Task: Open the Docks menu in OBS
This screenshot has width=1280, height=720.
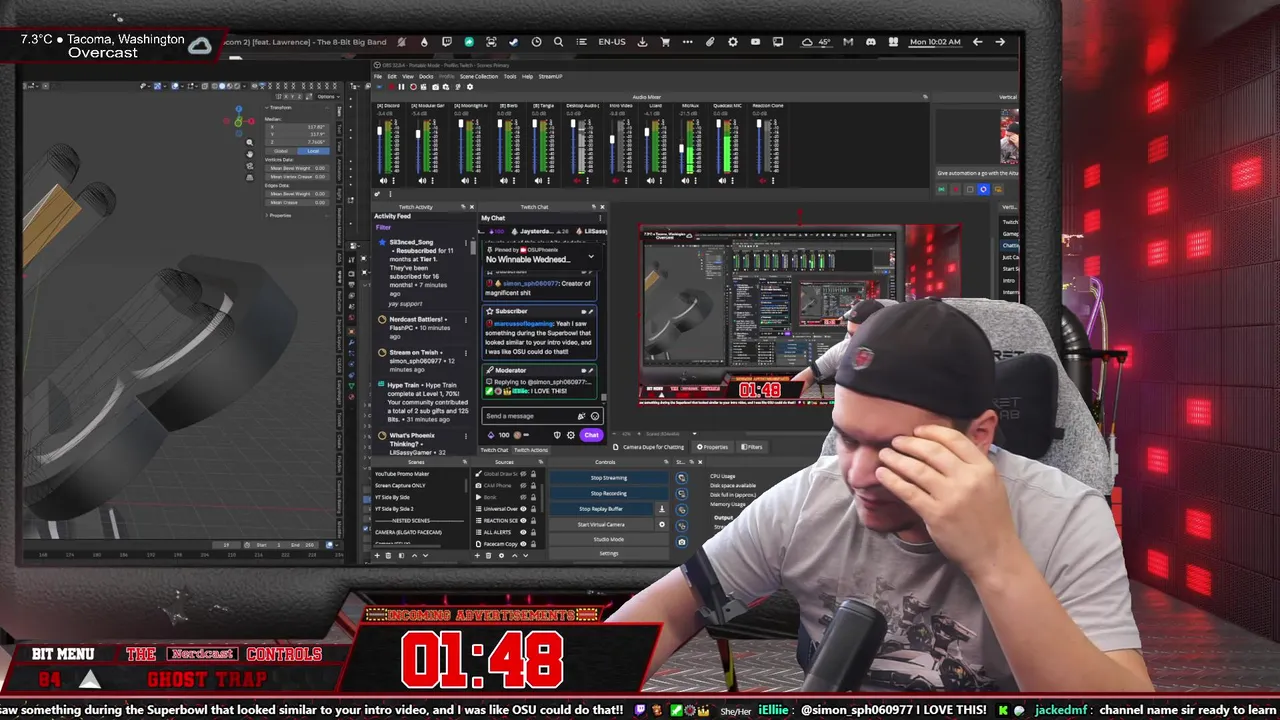Action: point(426,76)
